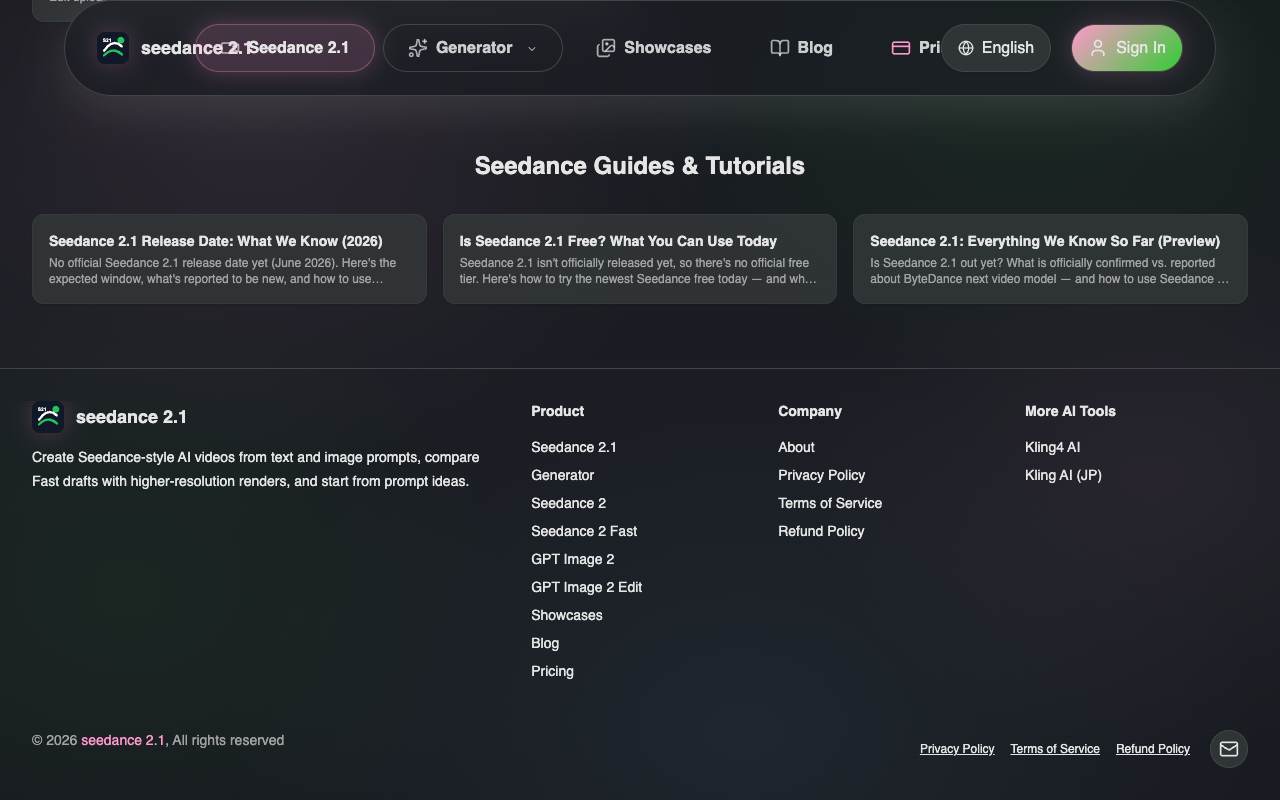Open Seedance 2.1 Release Date article card
The height and width of the screenshot is (800, 1280).
pos(229,259)
